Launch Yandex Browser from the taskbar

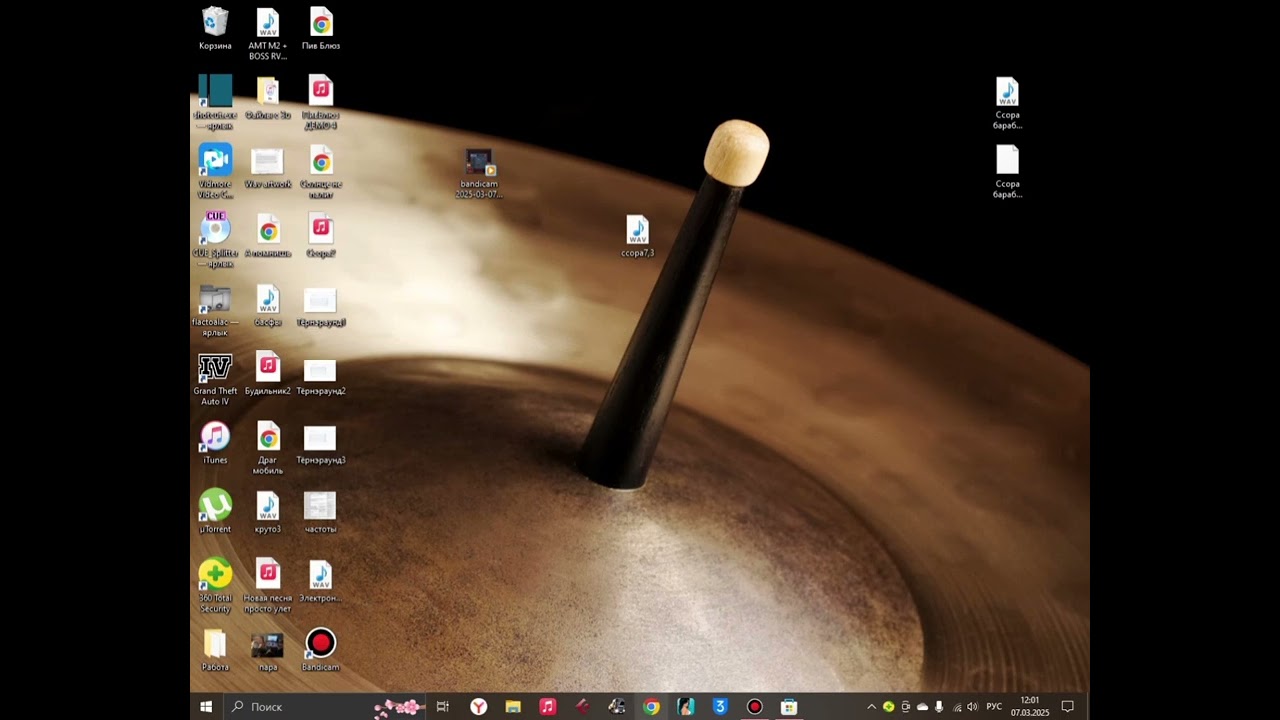[479, 707]
